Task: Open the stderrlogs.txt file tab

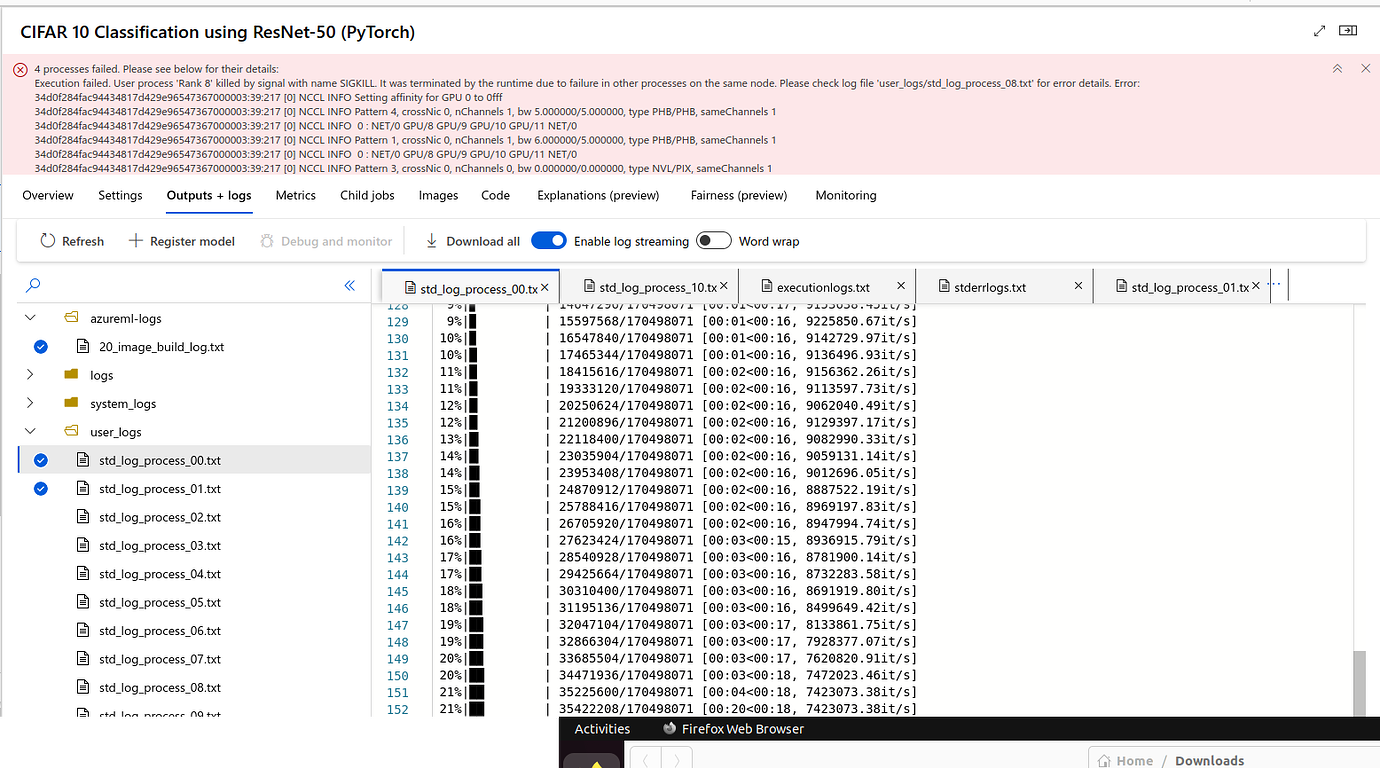Action: point(982,287)
